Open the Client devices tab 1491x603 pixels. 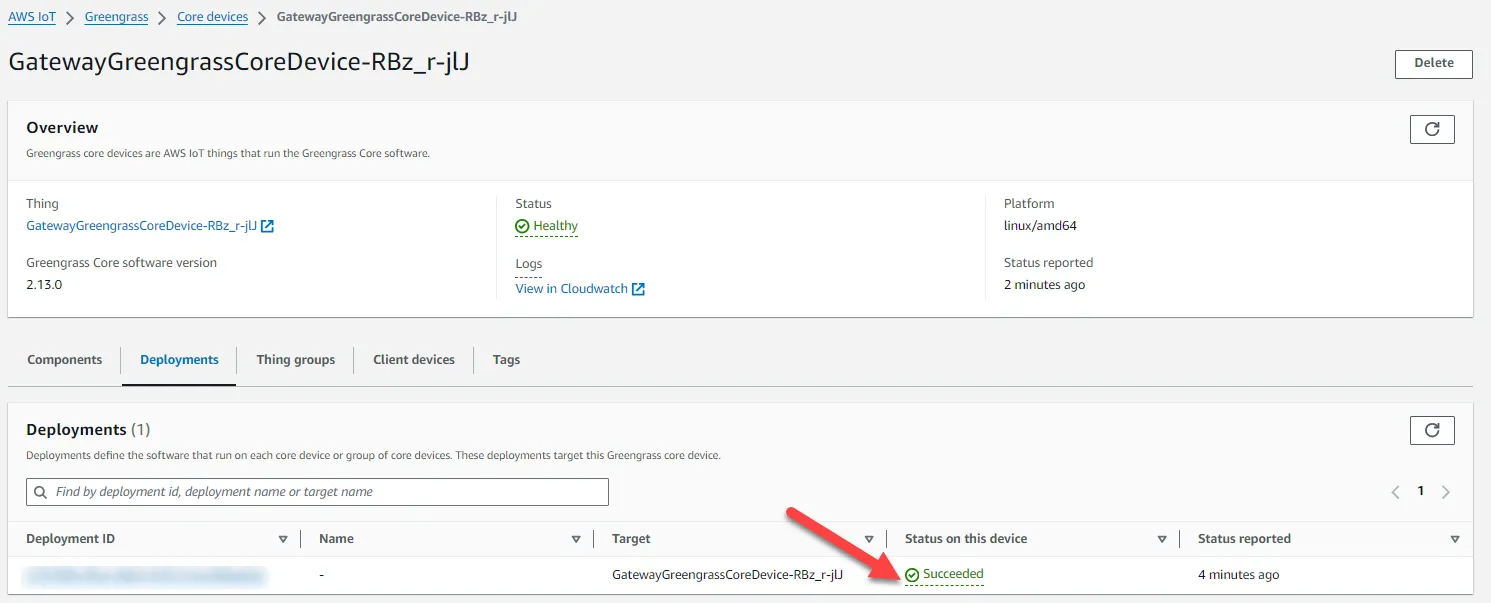tap(414, 360)
